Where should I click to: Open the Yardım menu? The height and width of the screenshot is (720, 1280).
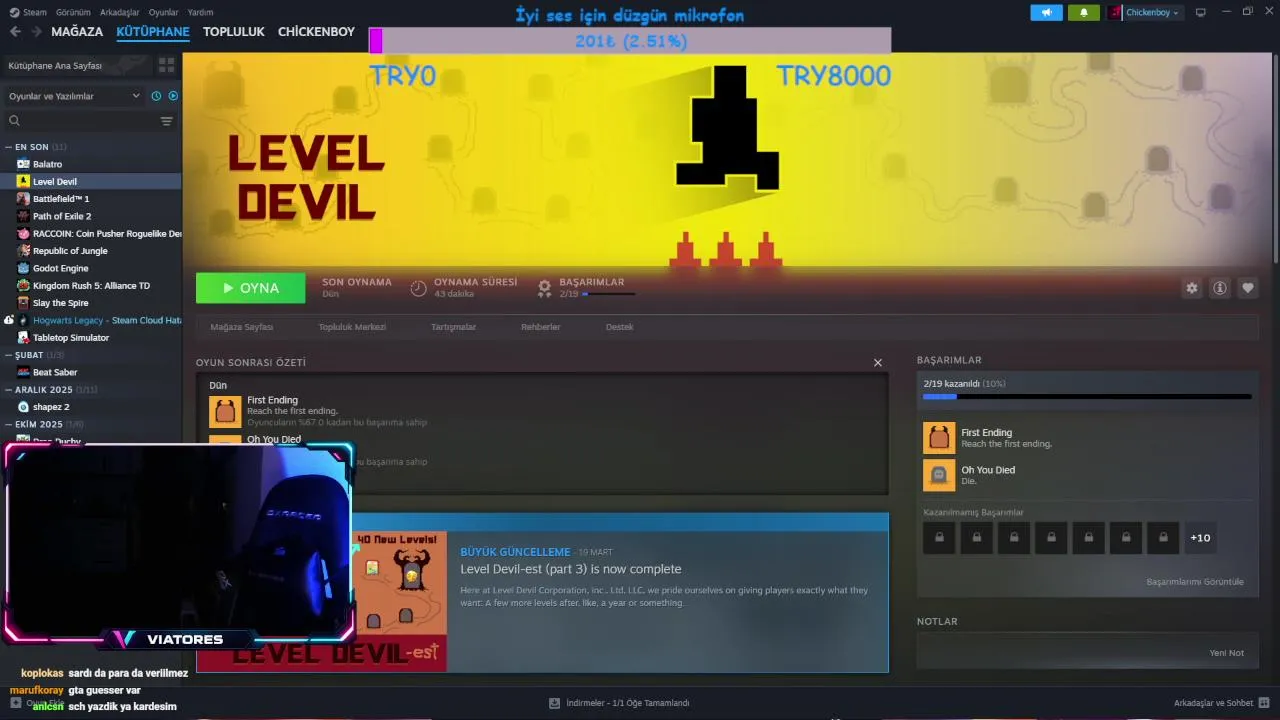[200, 12]
